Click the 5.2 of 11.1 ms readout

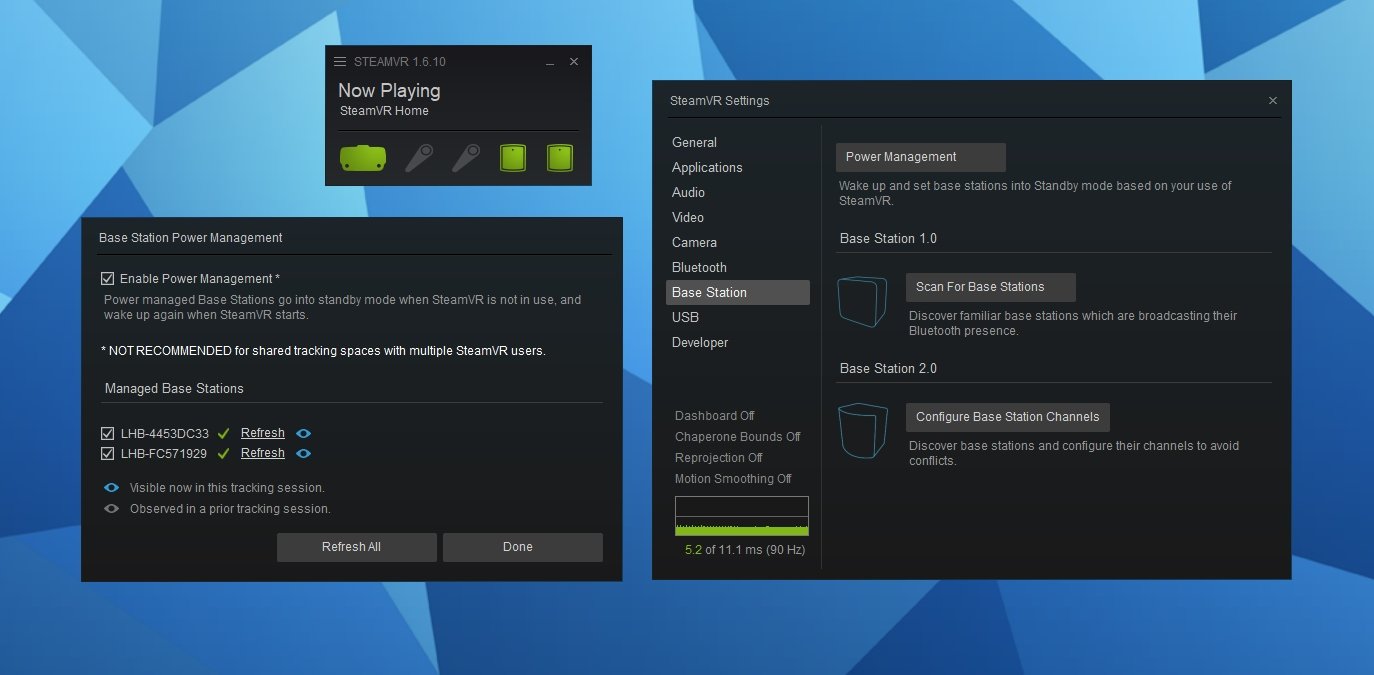[745, 550]
